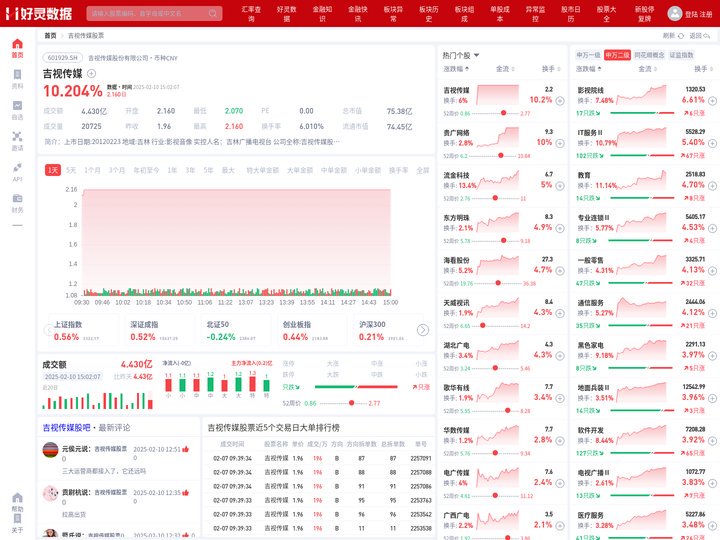Click 影视院线 green-red ratio bar

pyautogui.click(x=642, y=113)
